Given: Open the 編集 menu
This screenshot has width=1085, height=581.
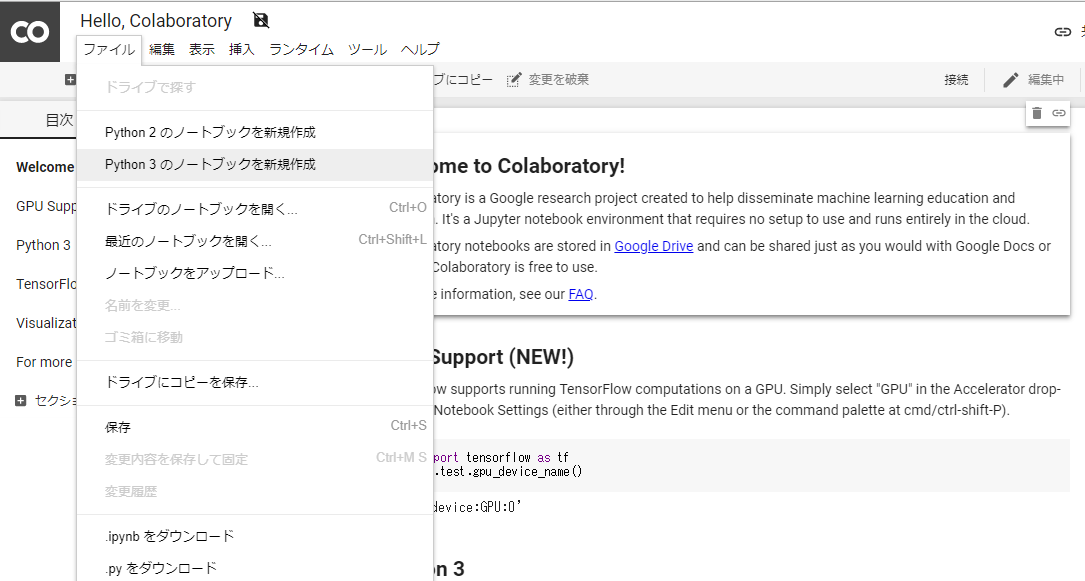Looking at the screenshot, I should (x=162, y=49).
